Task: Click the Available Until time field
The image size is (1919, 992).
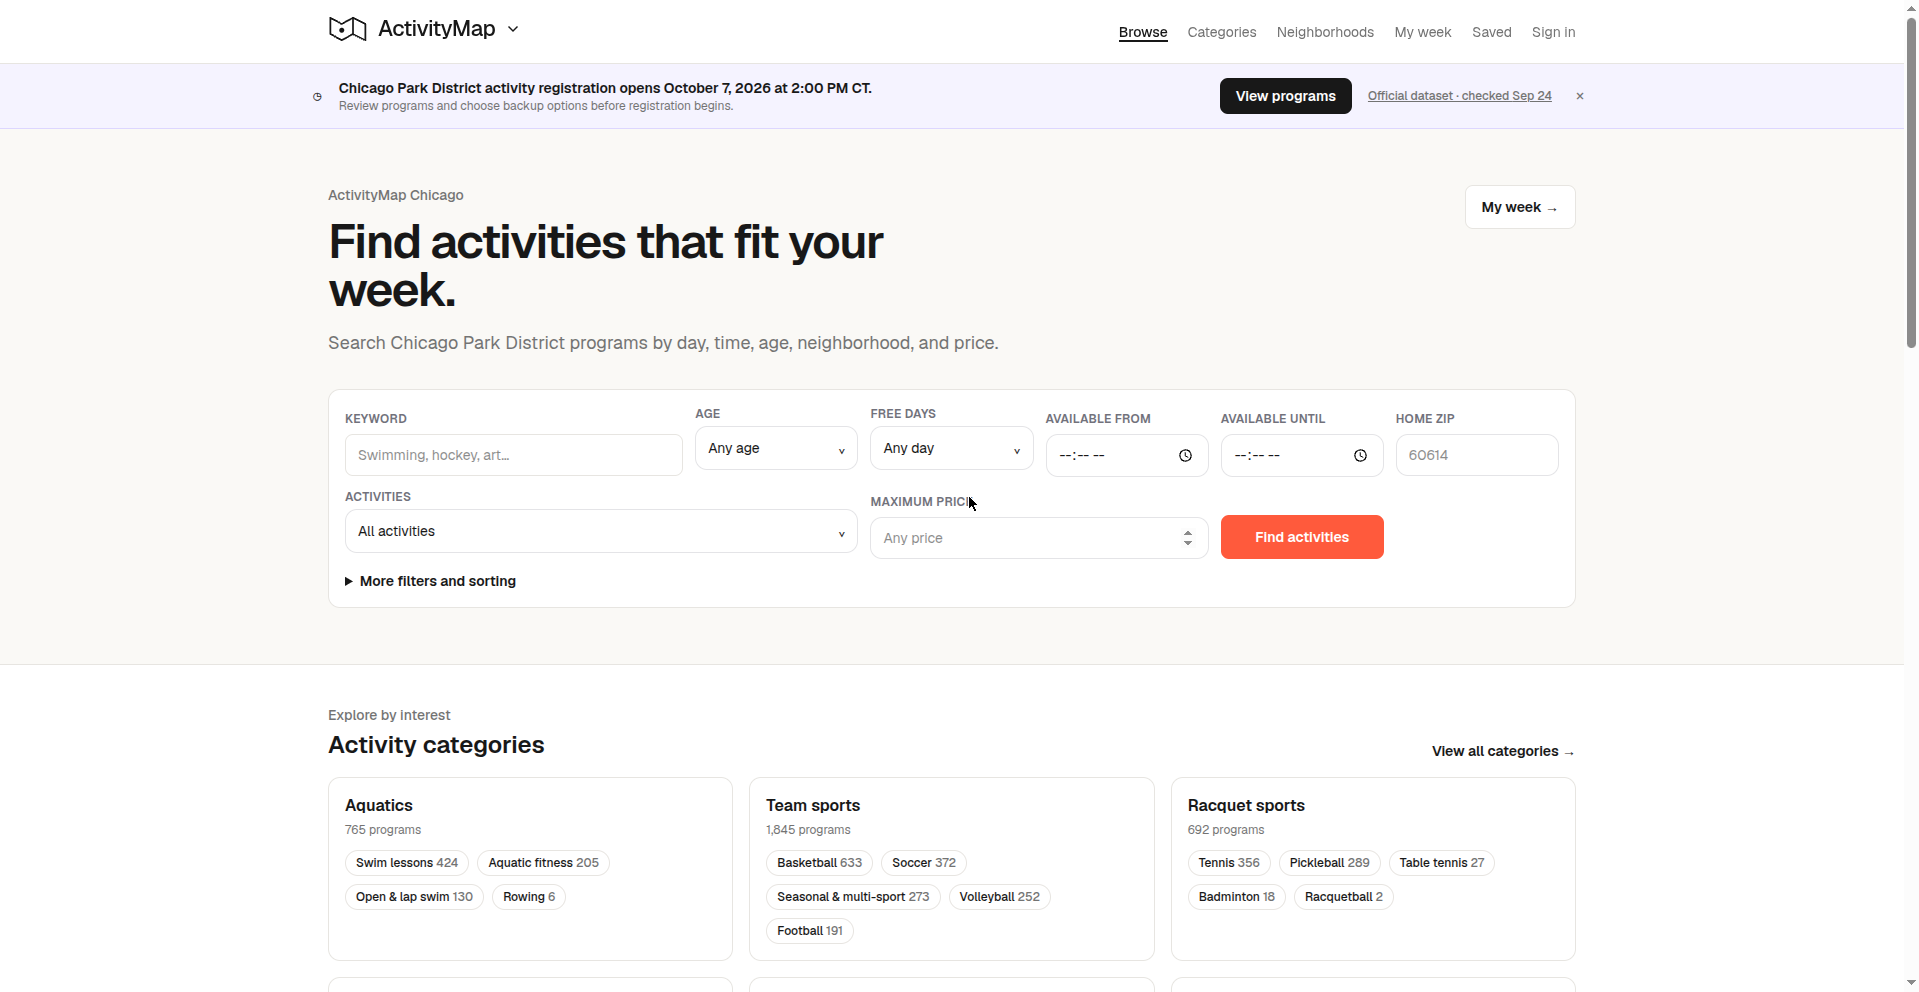Action: pyautogui.click(x=1302, y=455)
